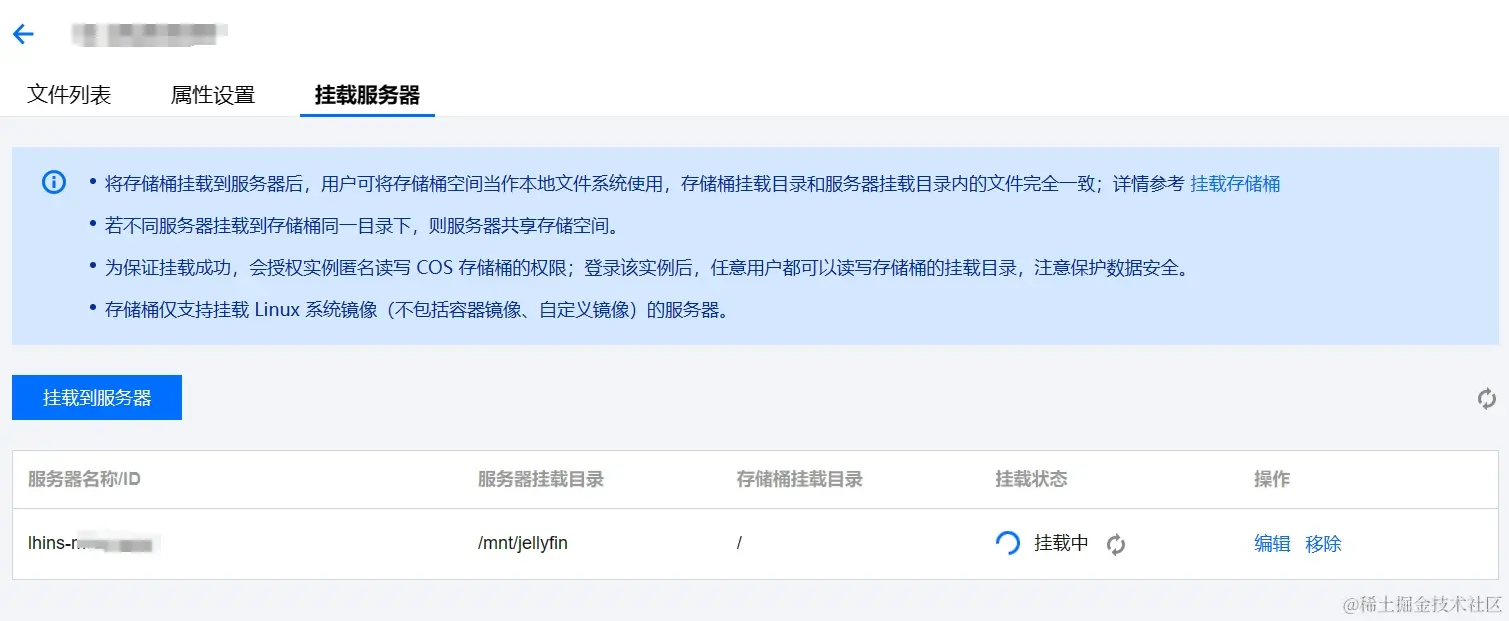Click 编辑 to edit the mount entry

pos(1270,543)
